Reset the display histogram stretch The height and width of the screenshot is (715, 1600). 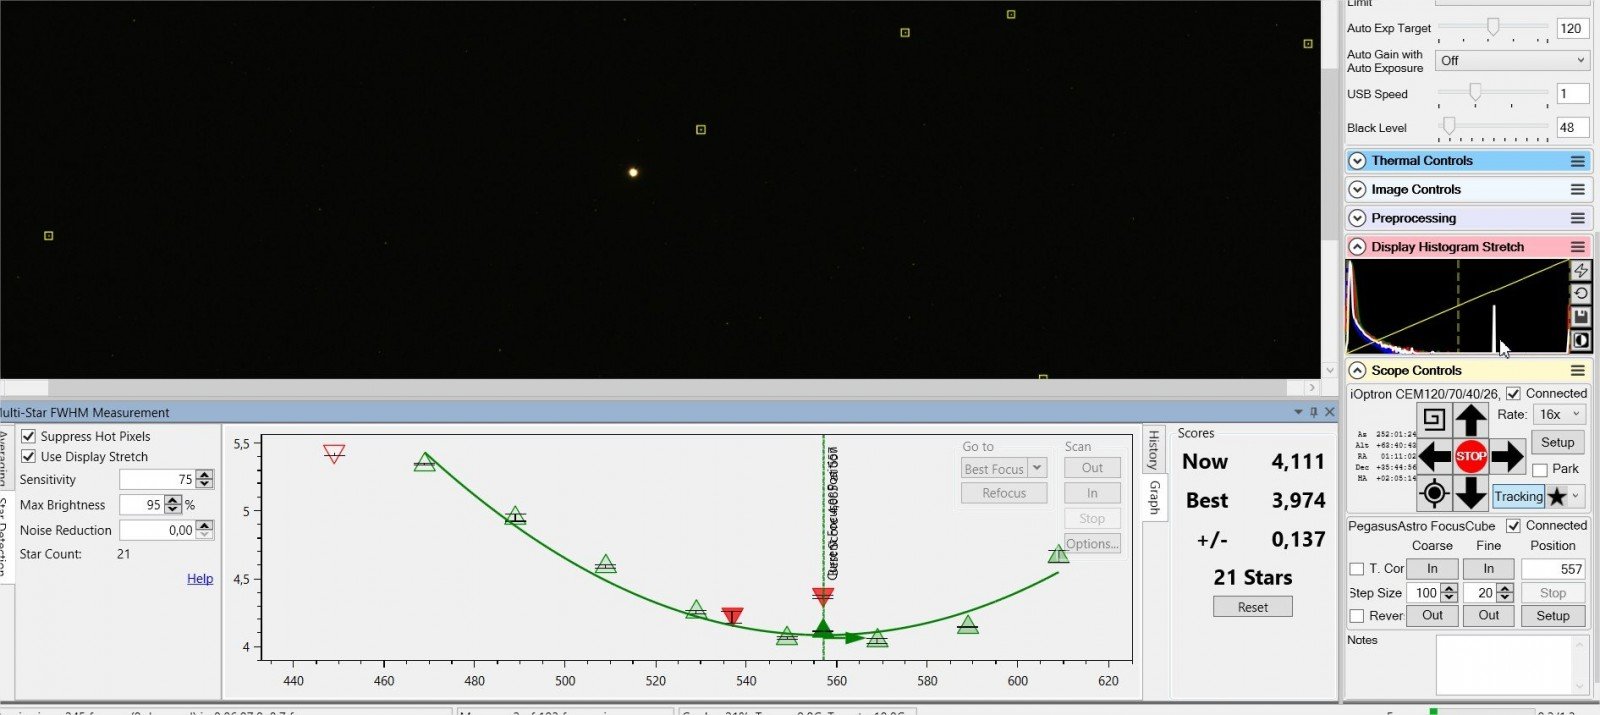(1581, 294)
